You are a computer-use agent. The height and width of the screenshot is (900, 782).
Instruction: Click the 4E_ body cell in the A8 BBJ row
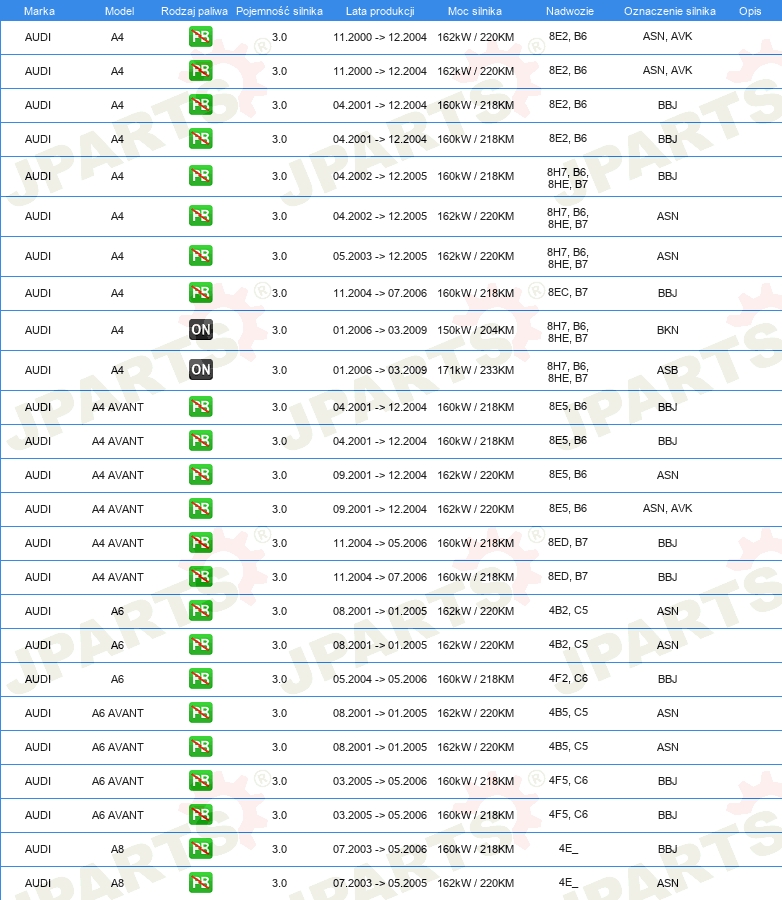[568, 848]
